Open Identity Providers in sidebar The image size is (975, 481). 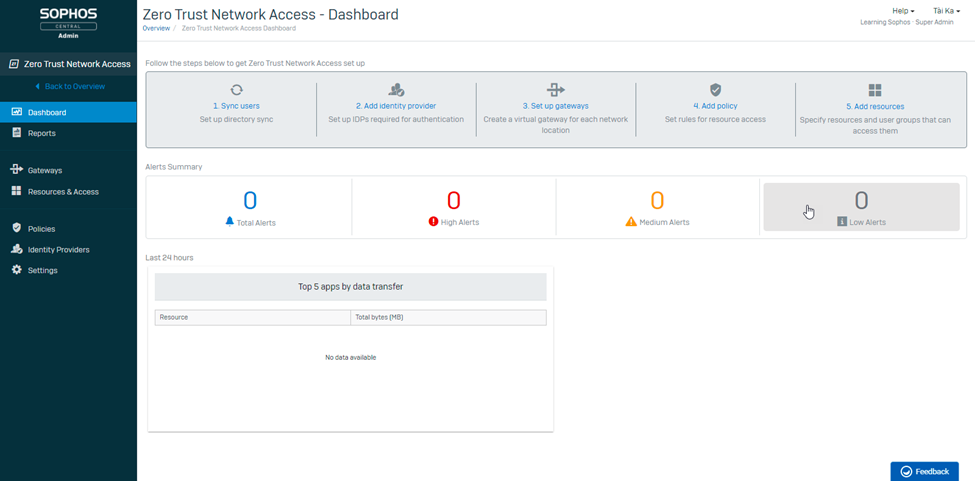coord(68,249)
